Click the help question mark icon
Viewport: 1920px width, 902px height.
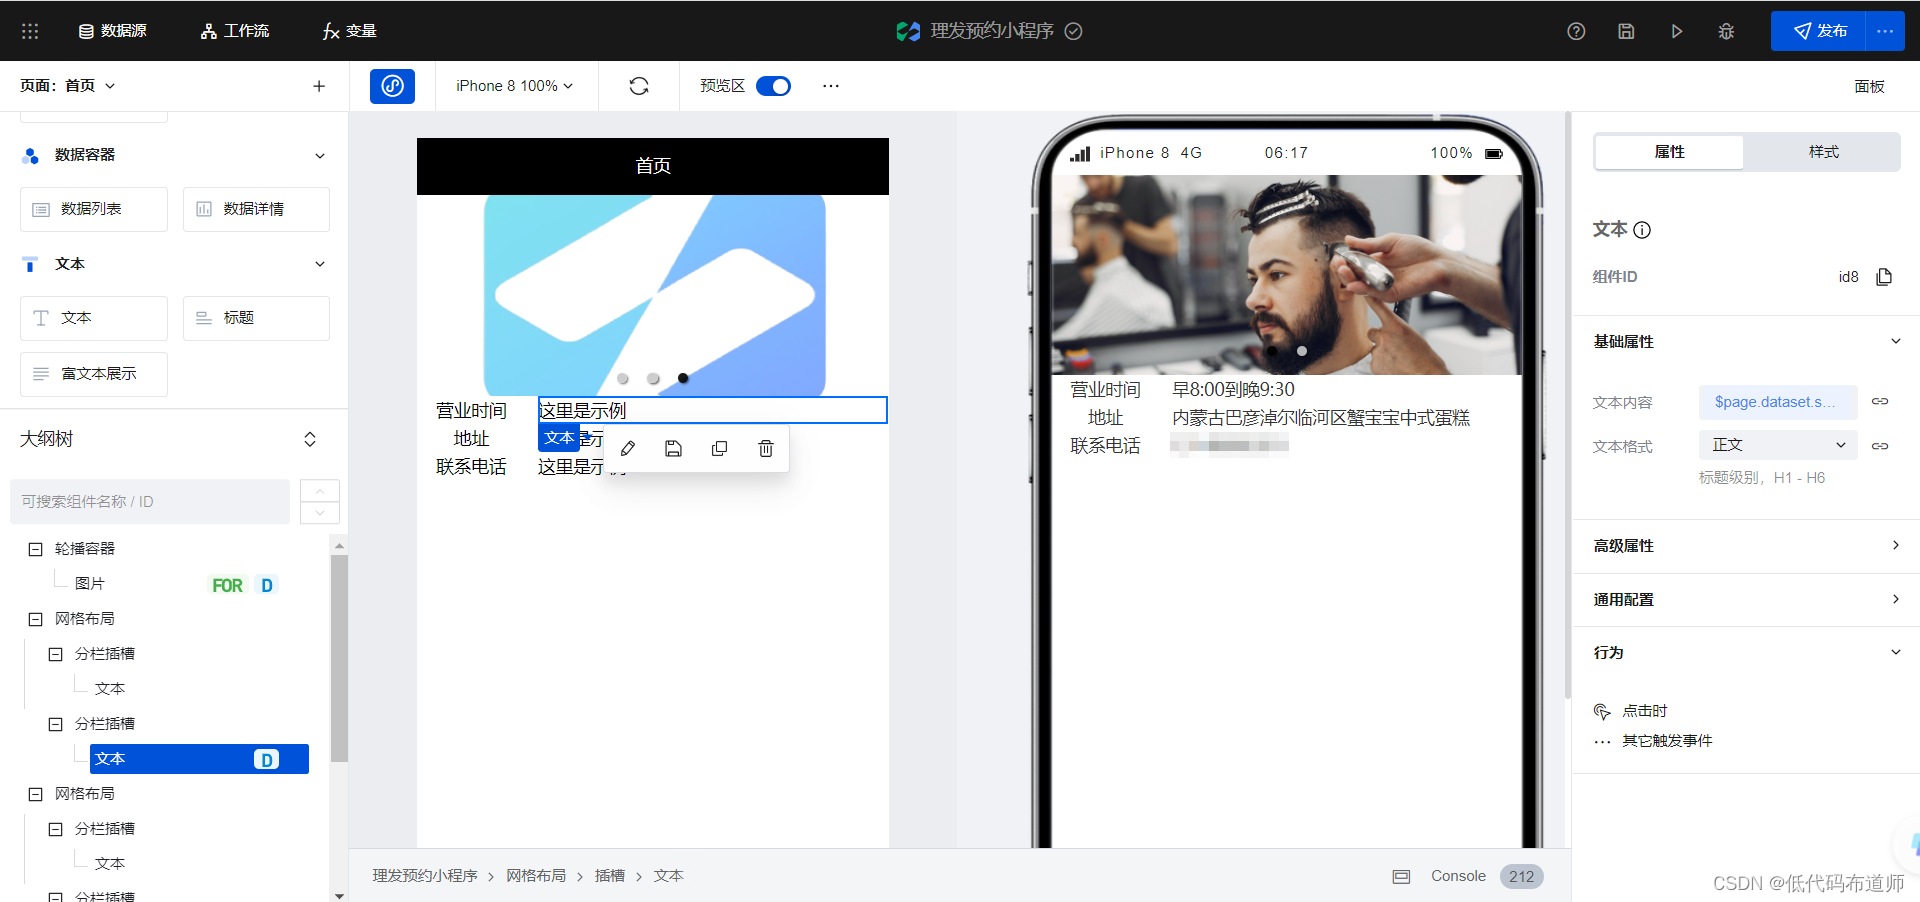(1576, 31)
